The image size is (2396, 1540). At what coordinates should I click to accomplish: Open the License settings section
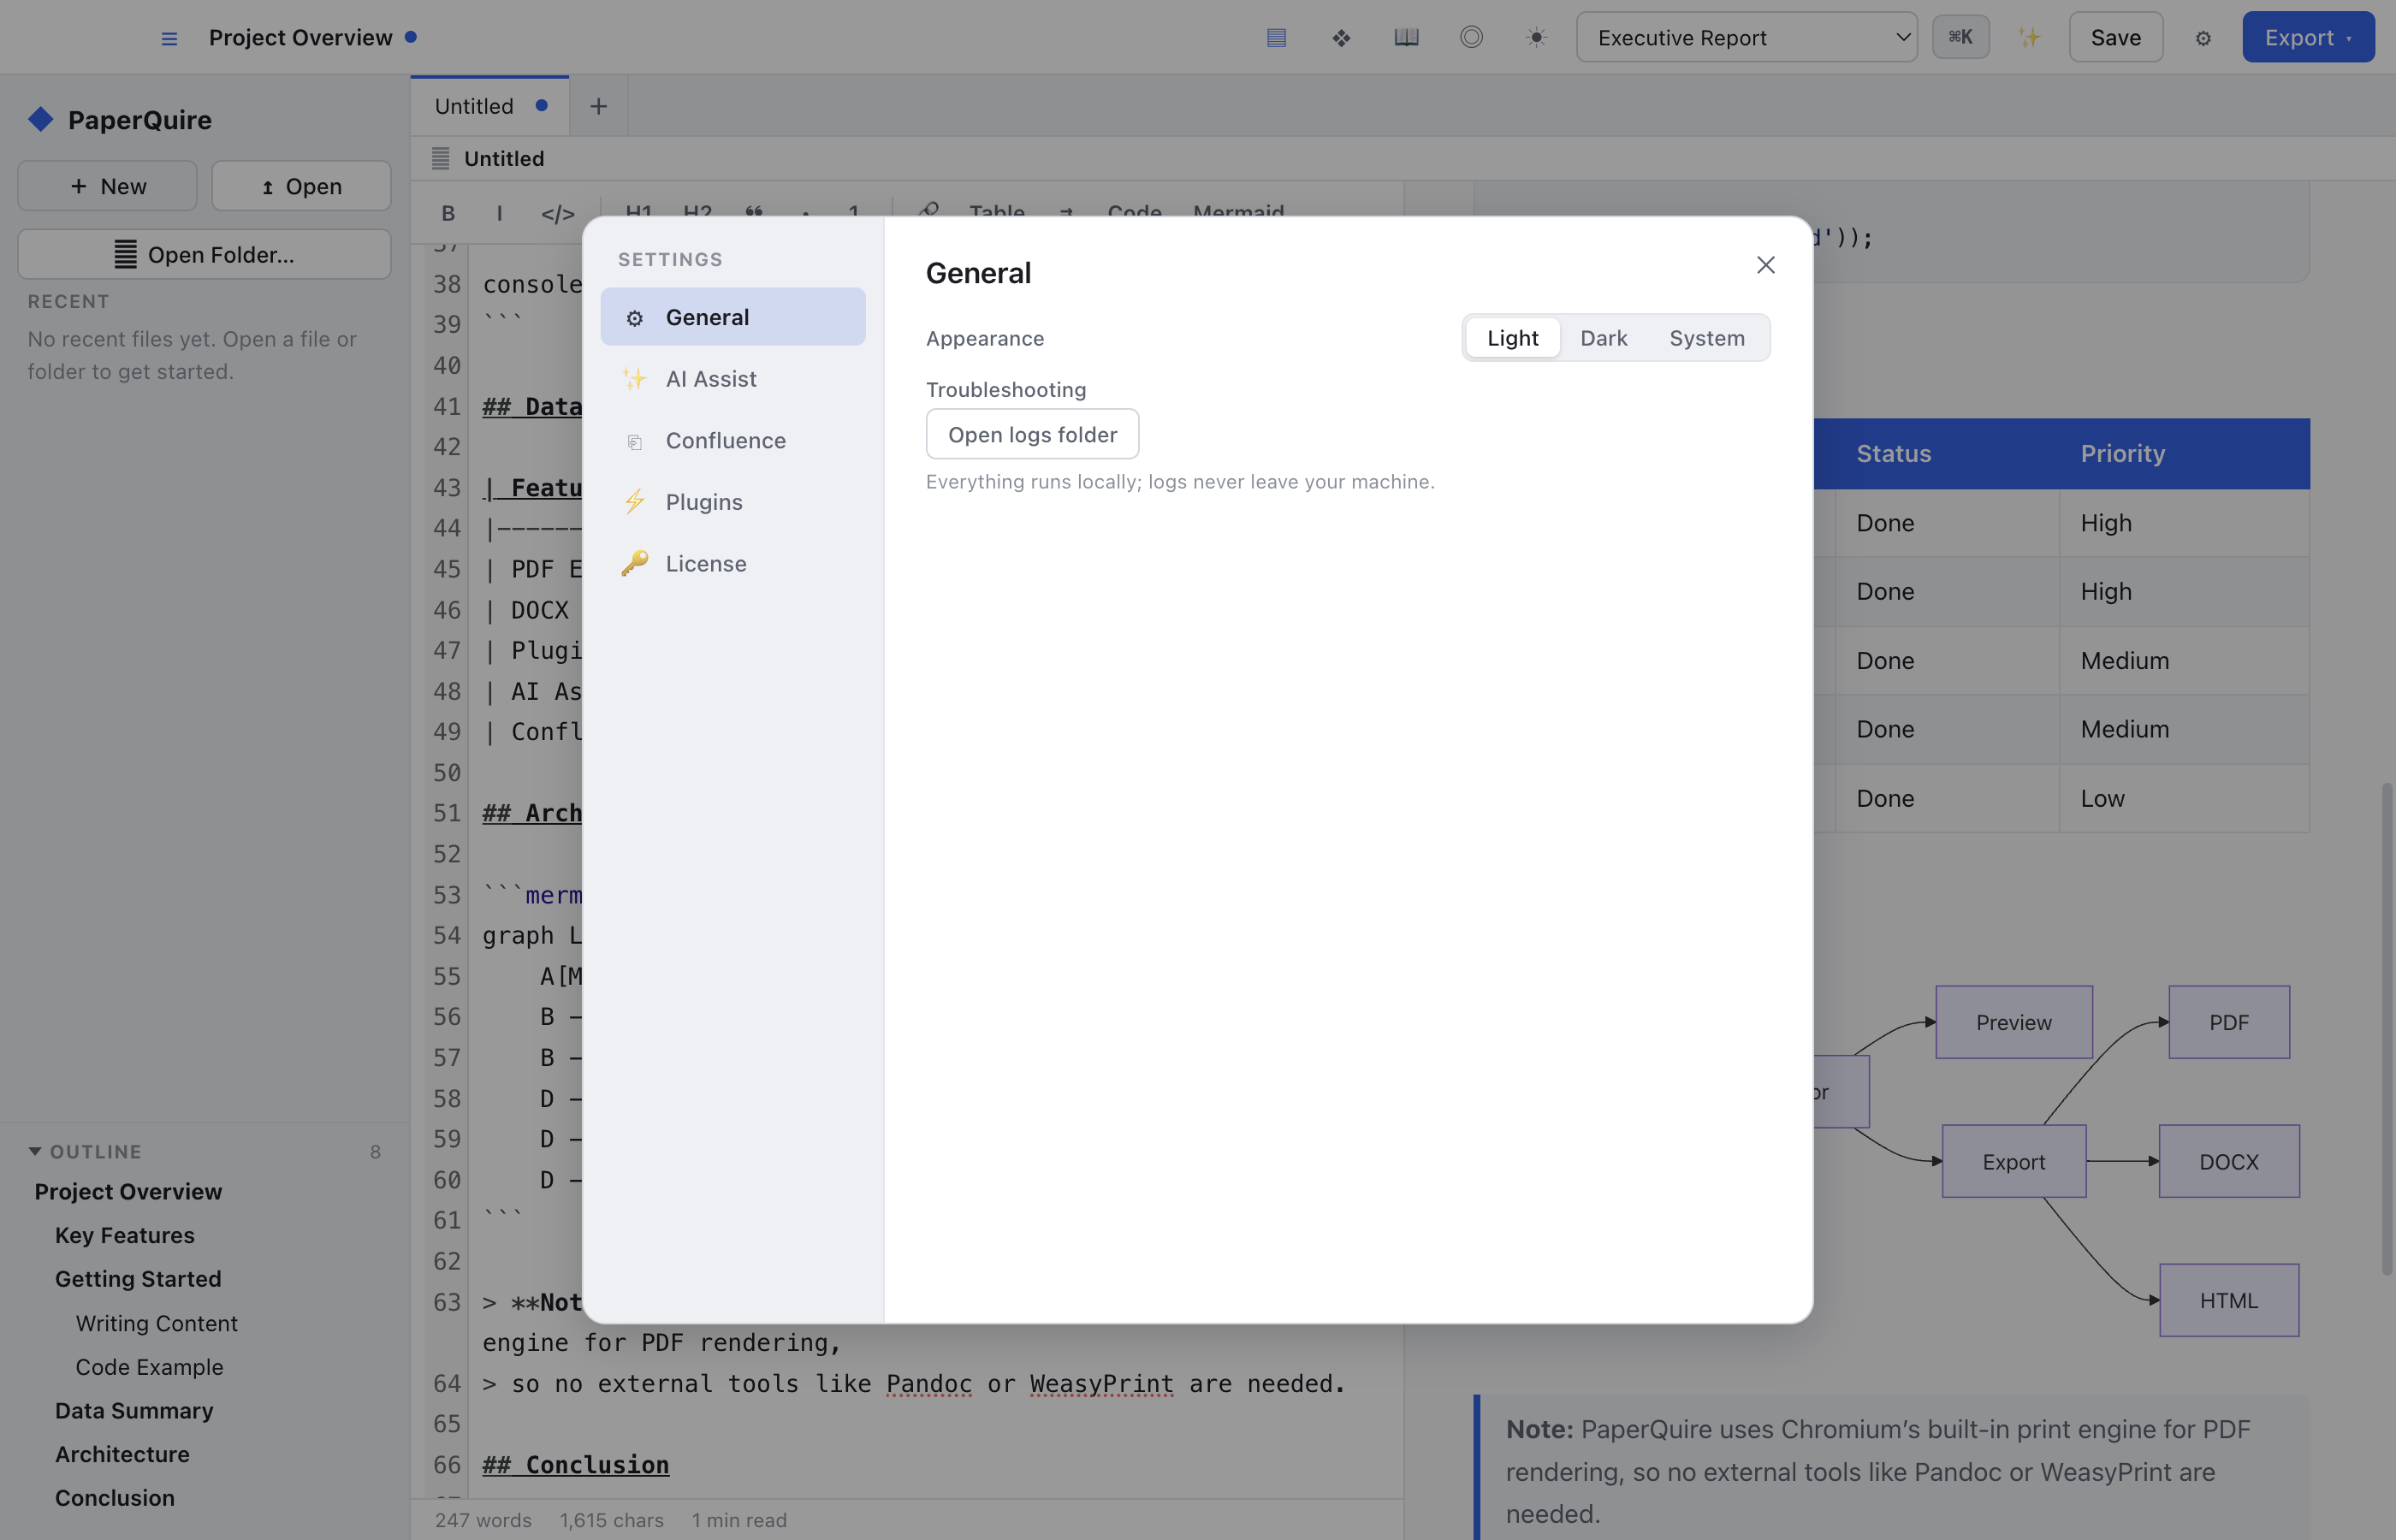point(732,564)
